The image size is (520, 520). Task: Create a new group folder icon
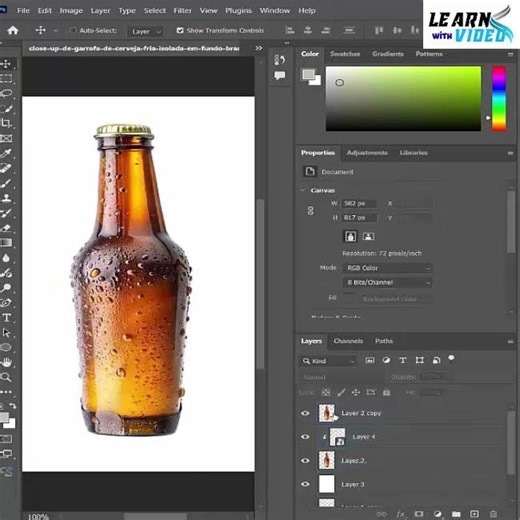[456, 514]
